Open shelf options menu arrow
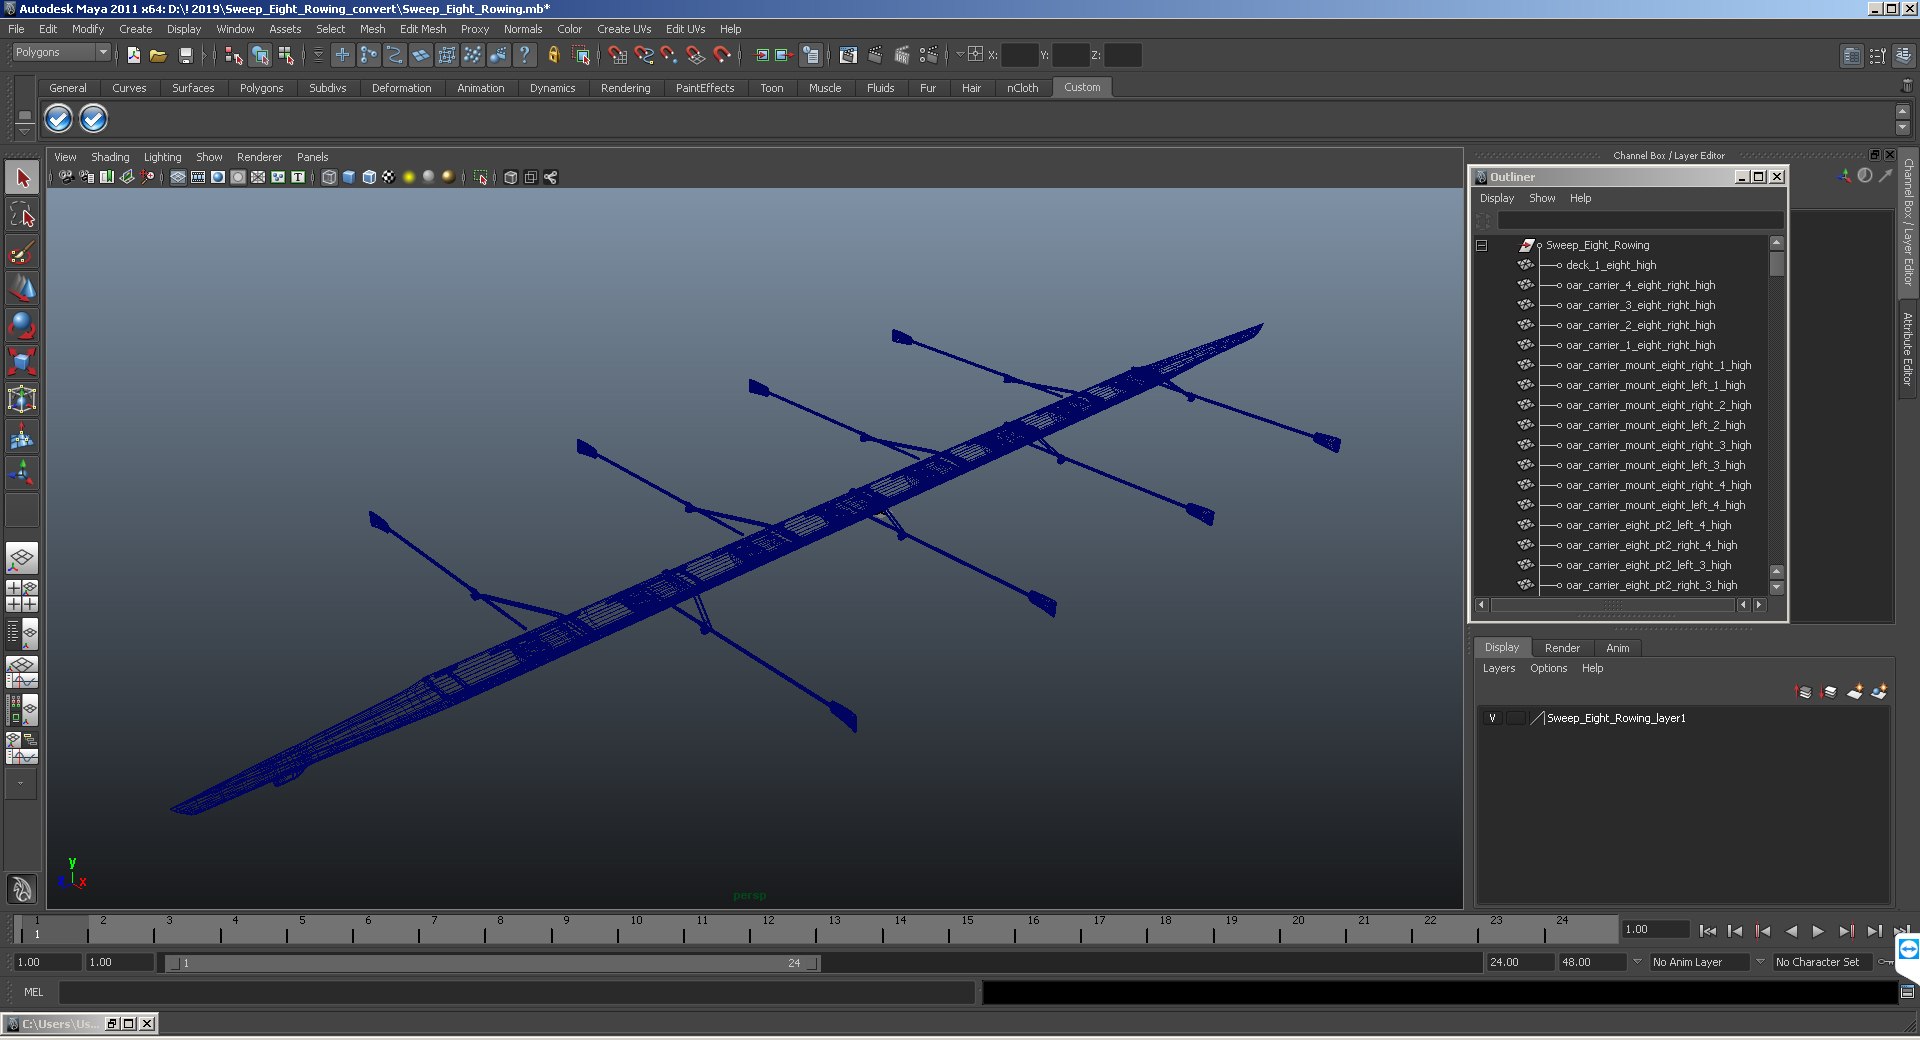1920x1040 pixels. tap(24, 132)
